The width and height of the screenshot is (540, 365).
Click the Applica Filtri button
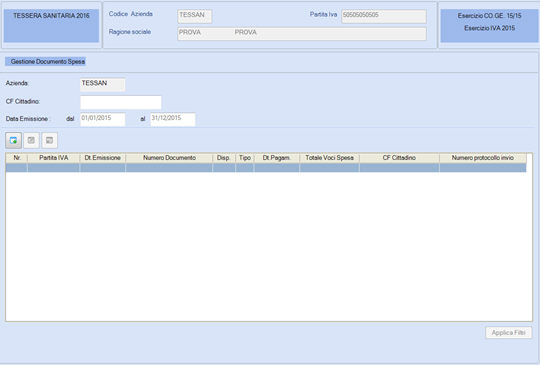(509, 333)
